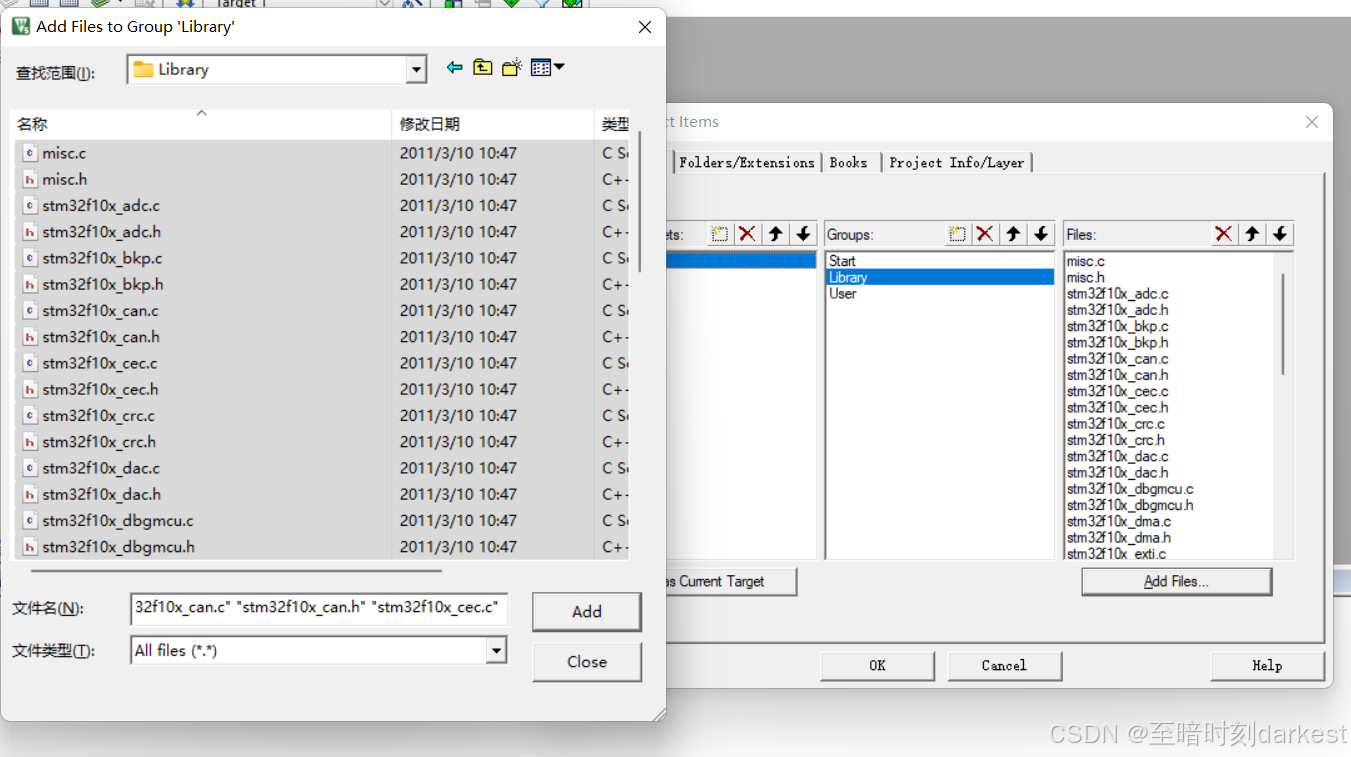
Task: Go back using the green arrow icon
Action: tap(455, 68)
